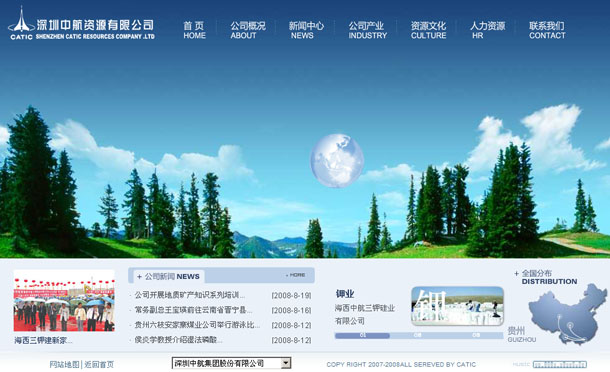This screenshot has height=372, width=610.
Task: Open the HOME 首页 menu item
Action: tap(194, 30)
